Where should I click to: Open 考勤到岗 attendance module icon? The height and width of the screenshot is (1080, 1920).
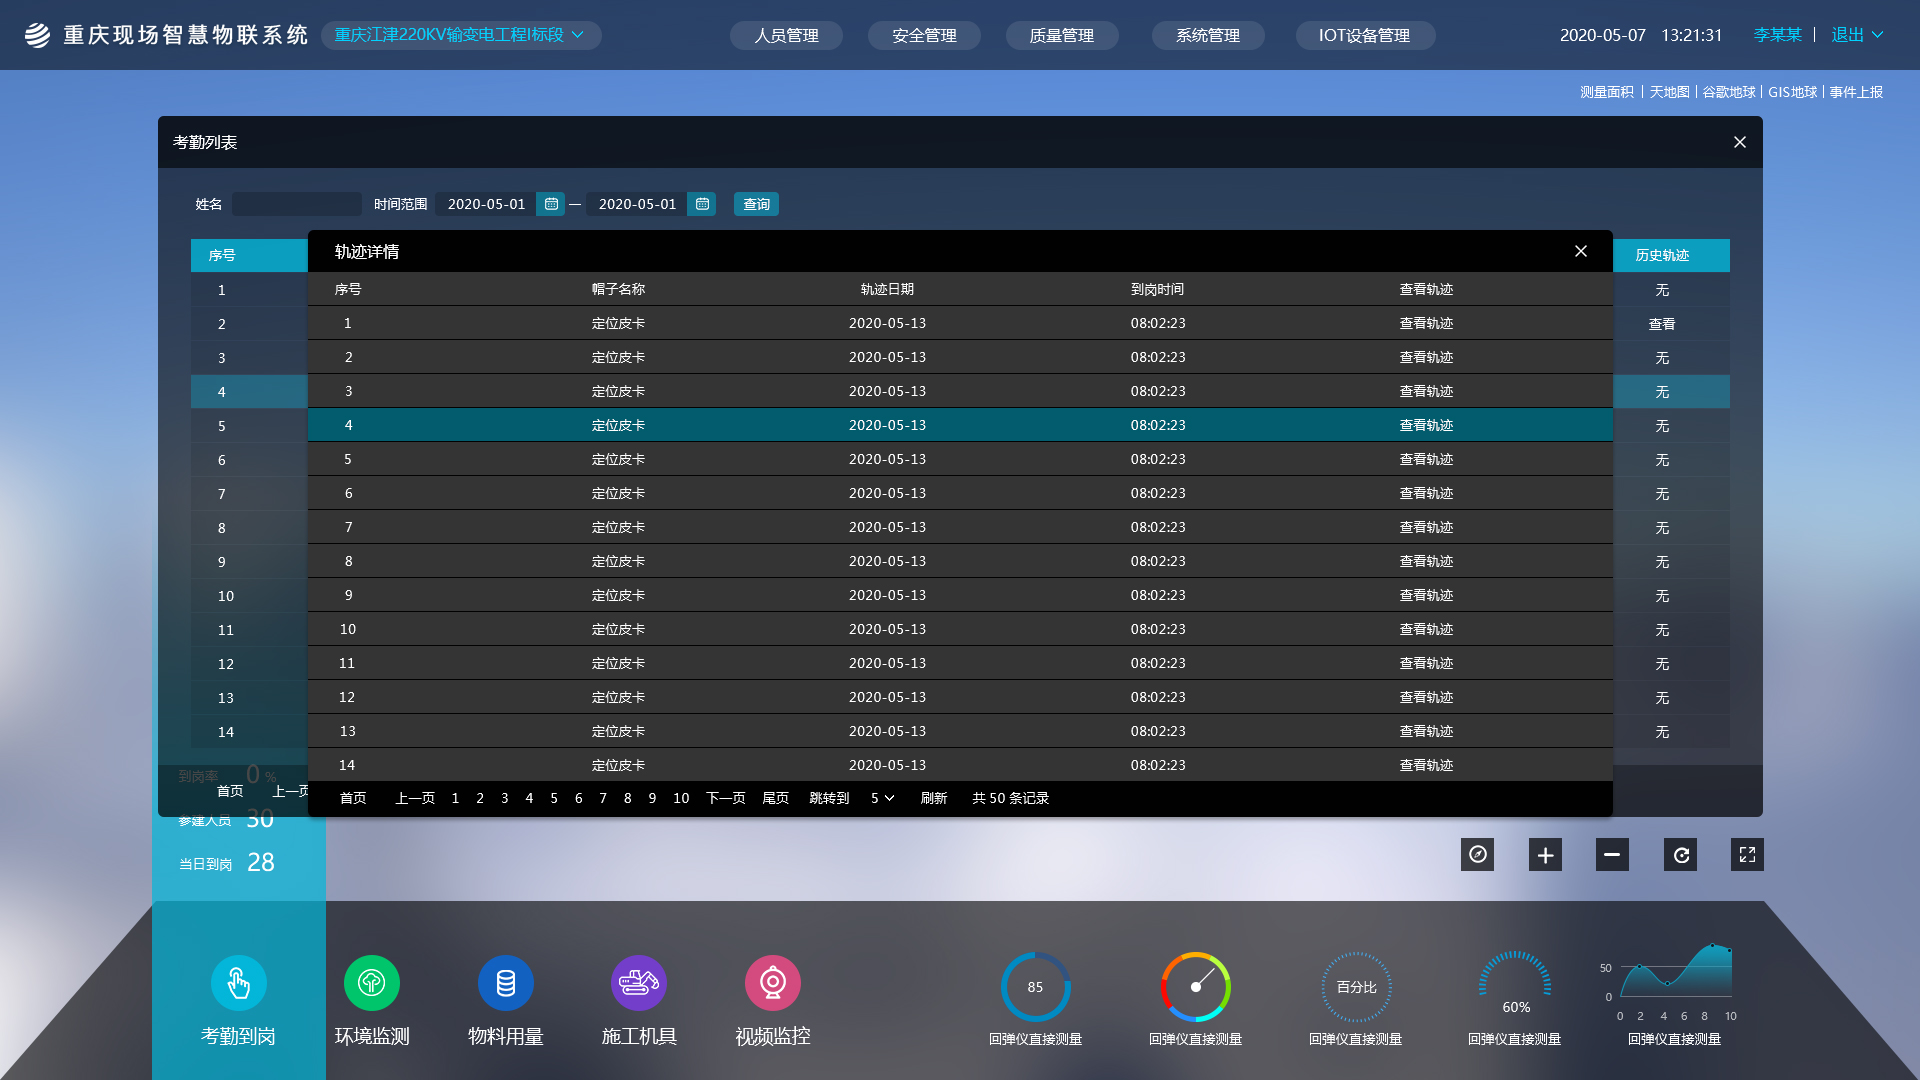point(238,983)
